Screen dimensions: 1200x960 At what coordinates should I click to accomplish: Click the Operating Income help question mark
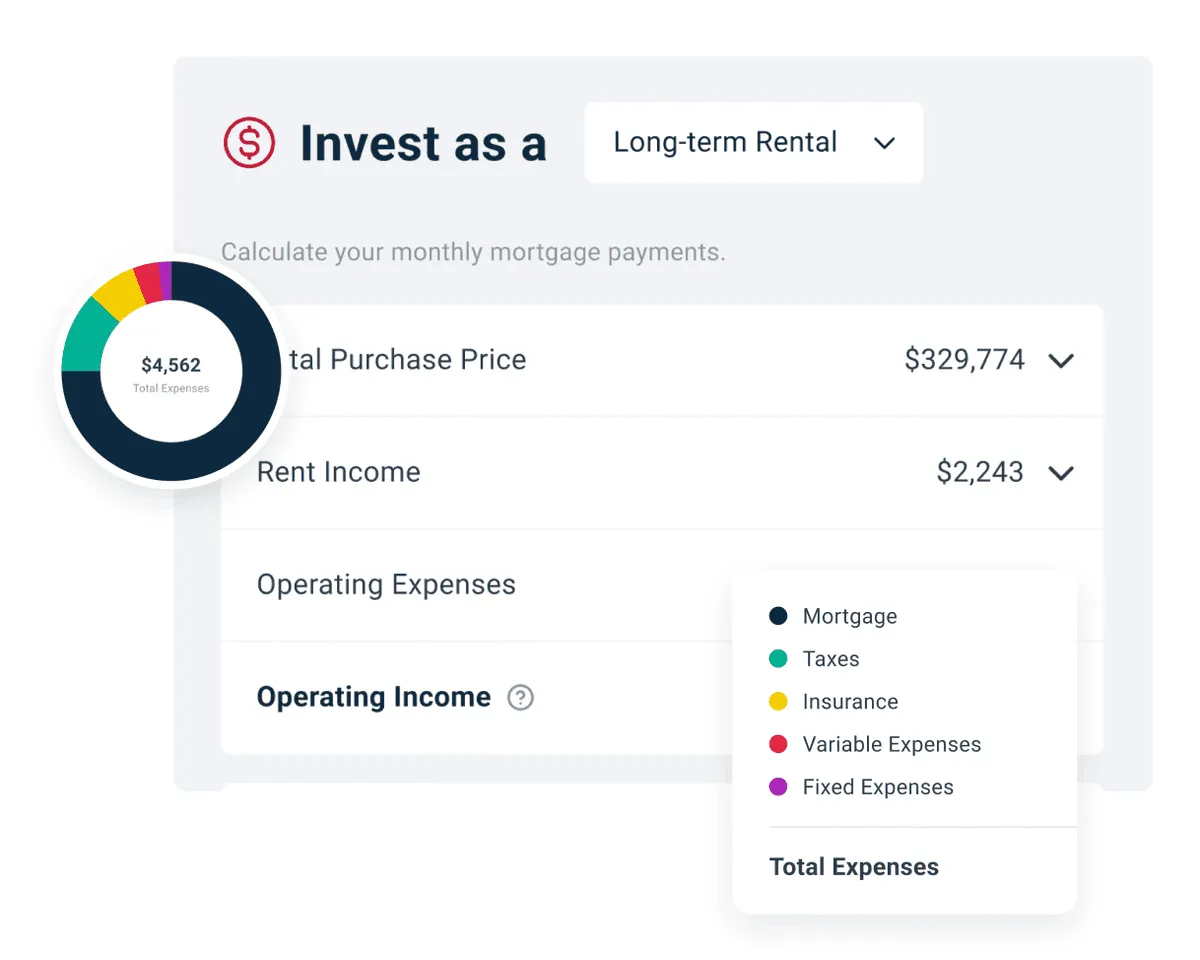pos(520,697)
